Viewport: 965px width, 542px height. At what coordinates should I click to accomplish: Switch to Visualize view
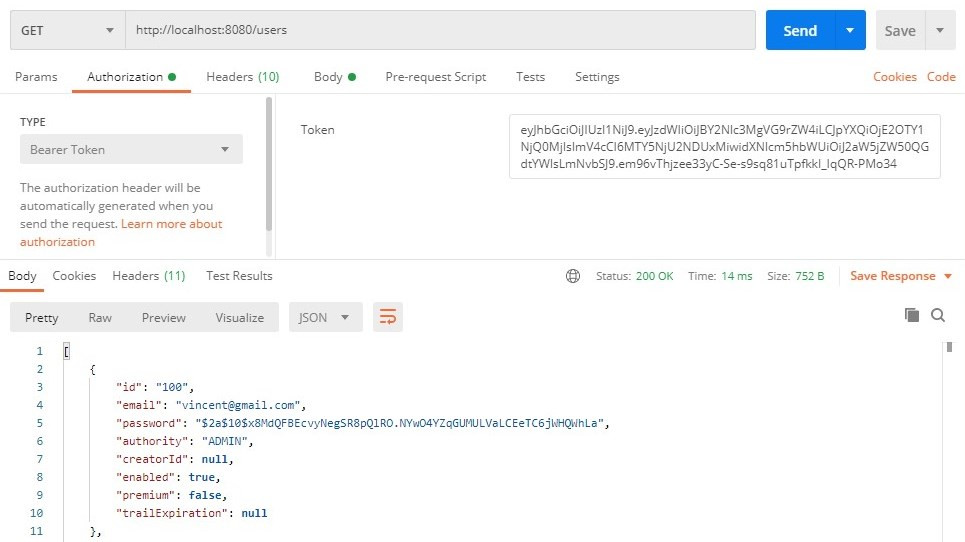click(x=239, y=317)
